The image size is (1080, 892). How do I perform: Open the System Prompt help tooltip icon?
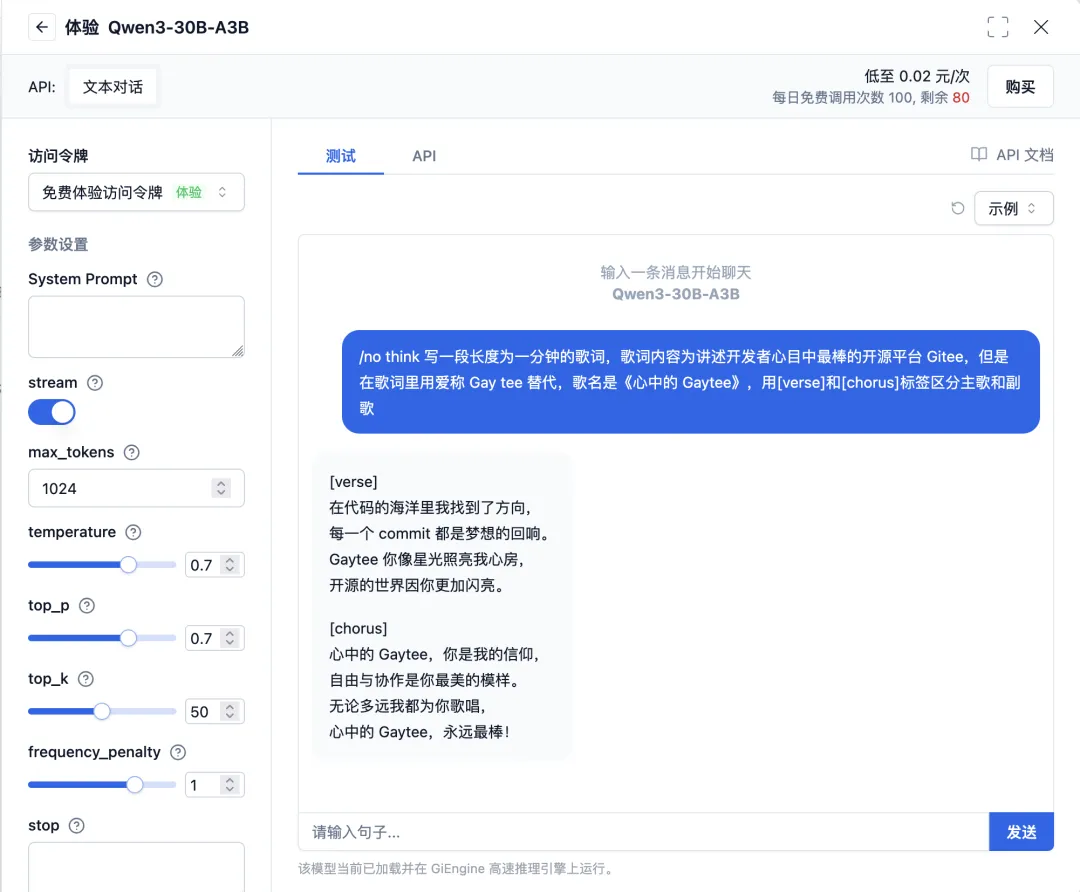point(155,279)
